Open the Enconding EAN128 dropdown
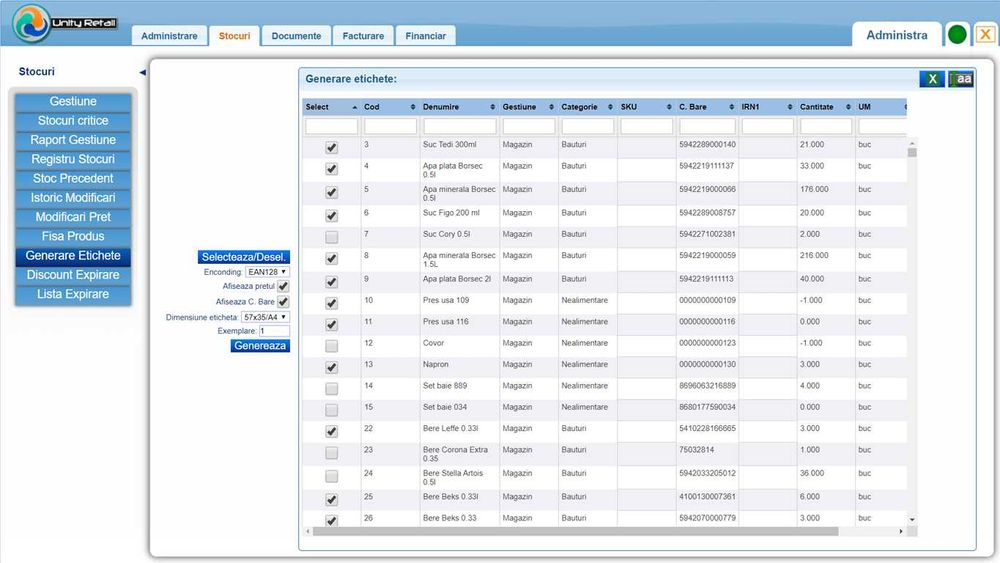1000x563 pixels. [x=267, y=272]
